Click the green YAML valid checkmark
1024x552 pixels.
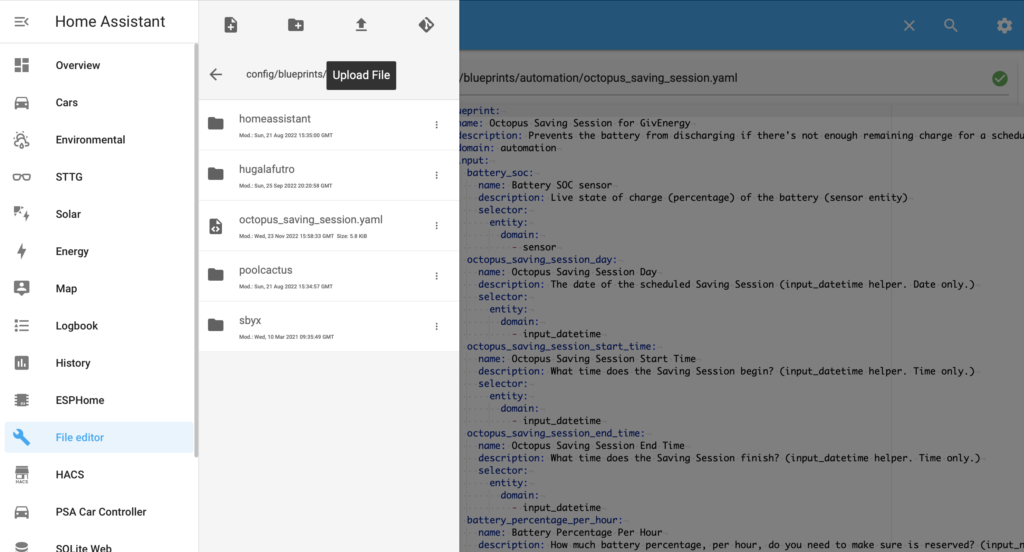coord(1000,78)
